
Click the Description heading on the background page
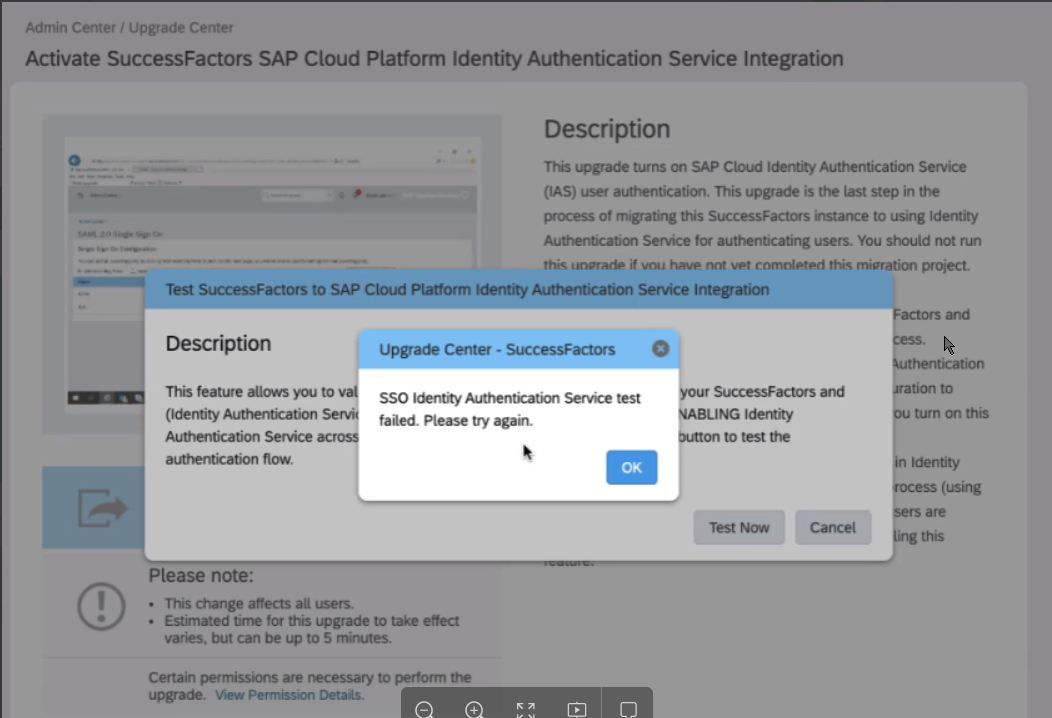(x=607, y=129)
